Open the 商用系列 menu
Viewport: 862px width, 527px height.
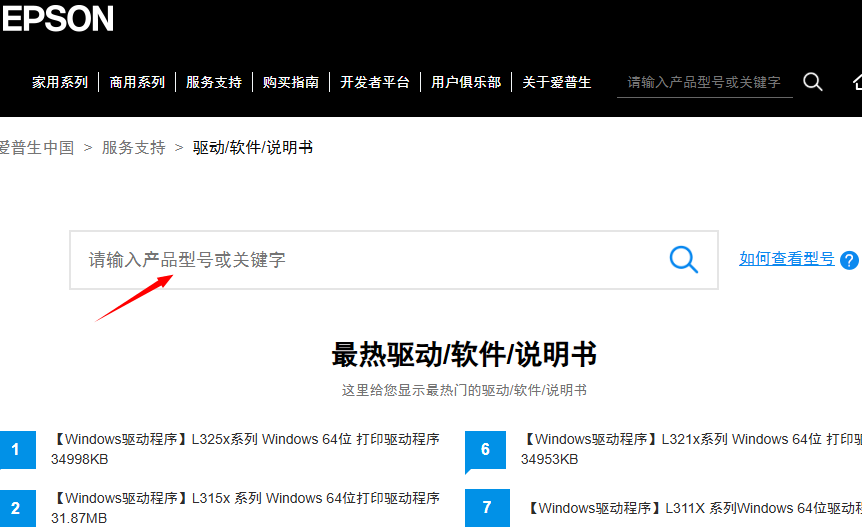pos(137,82)
